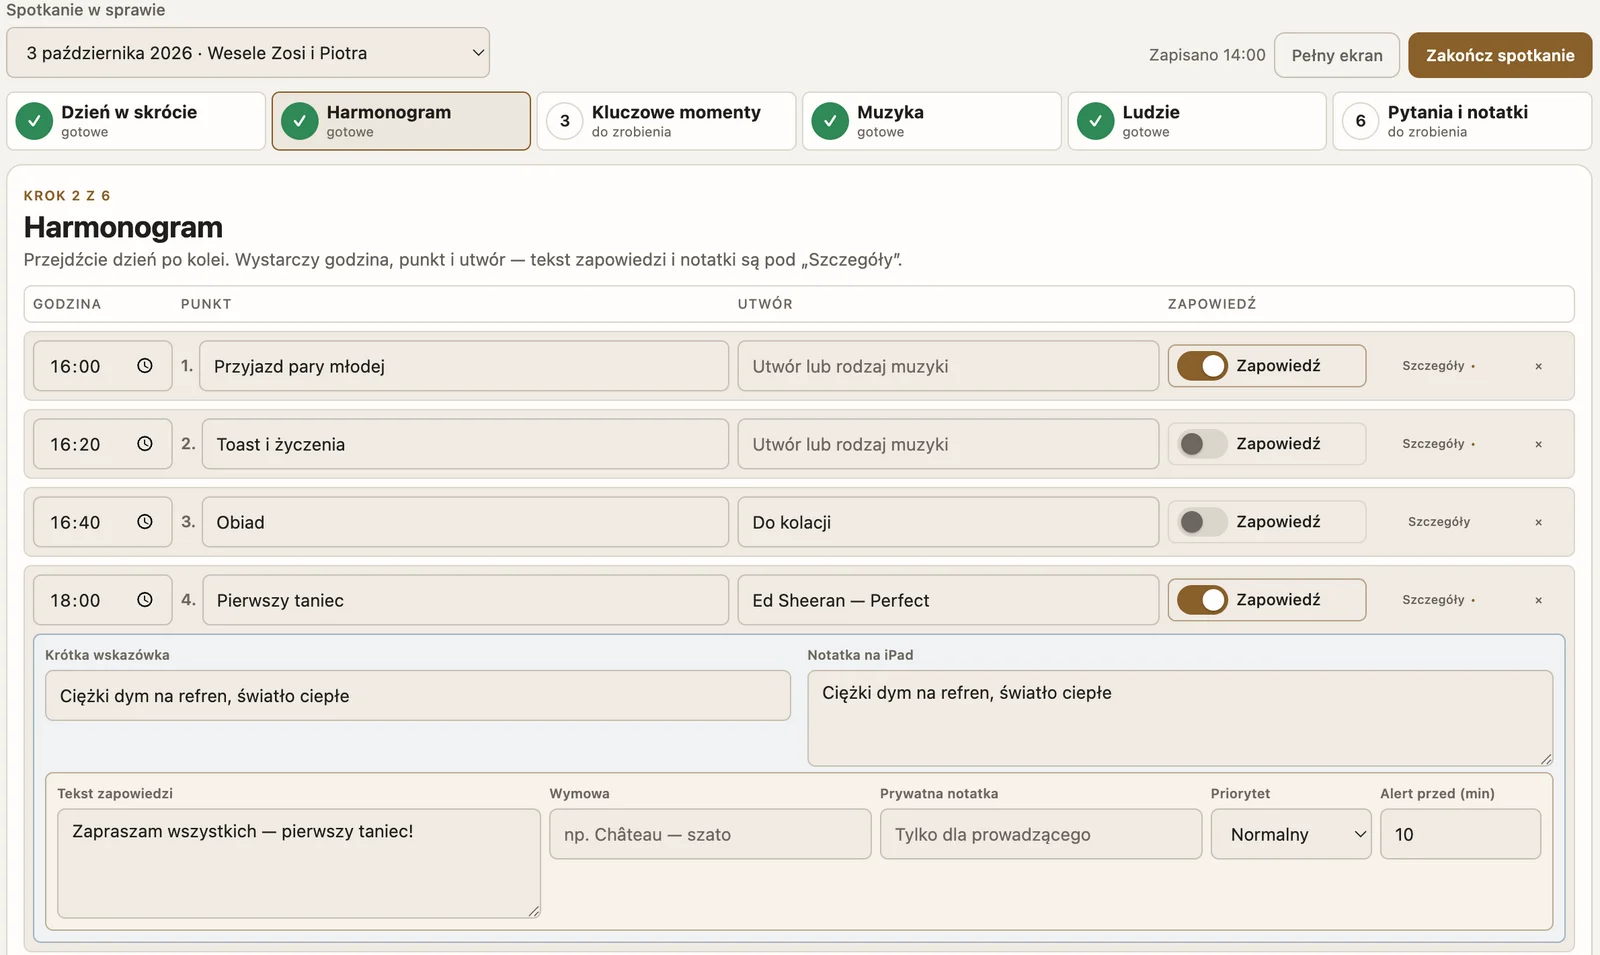The height and width of the screenshot is (955, 1600).
Task: Edit the Alert przed (min) value
Action: click(x=1460, y=834)
